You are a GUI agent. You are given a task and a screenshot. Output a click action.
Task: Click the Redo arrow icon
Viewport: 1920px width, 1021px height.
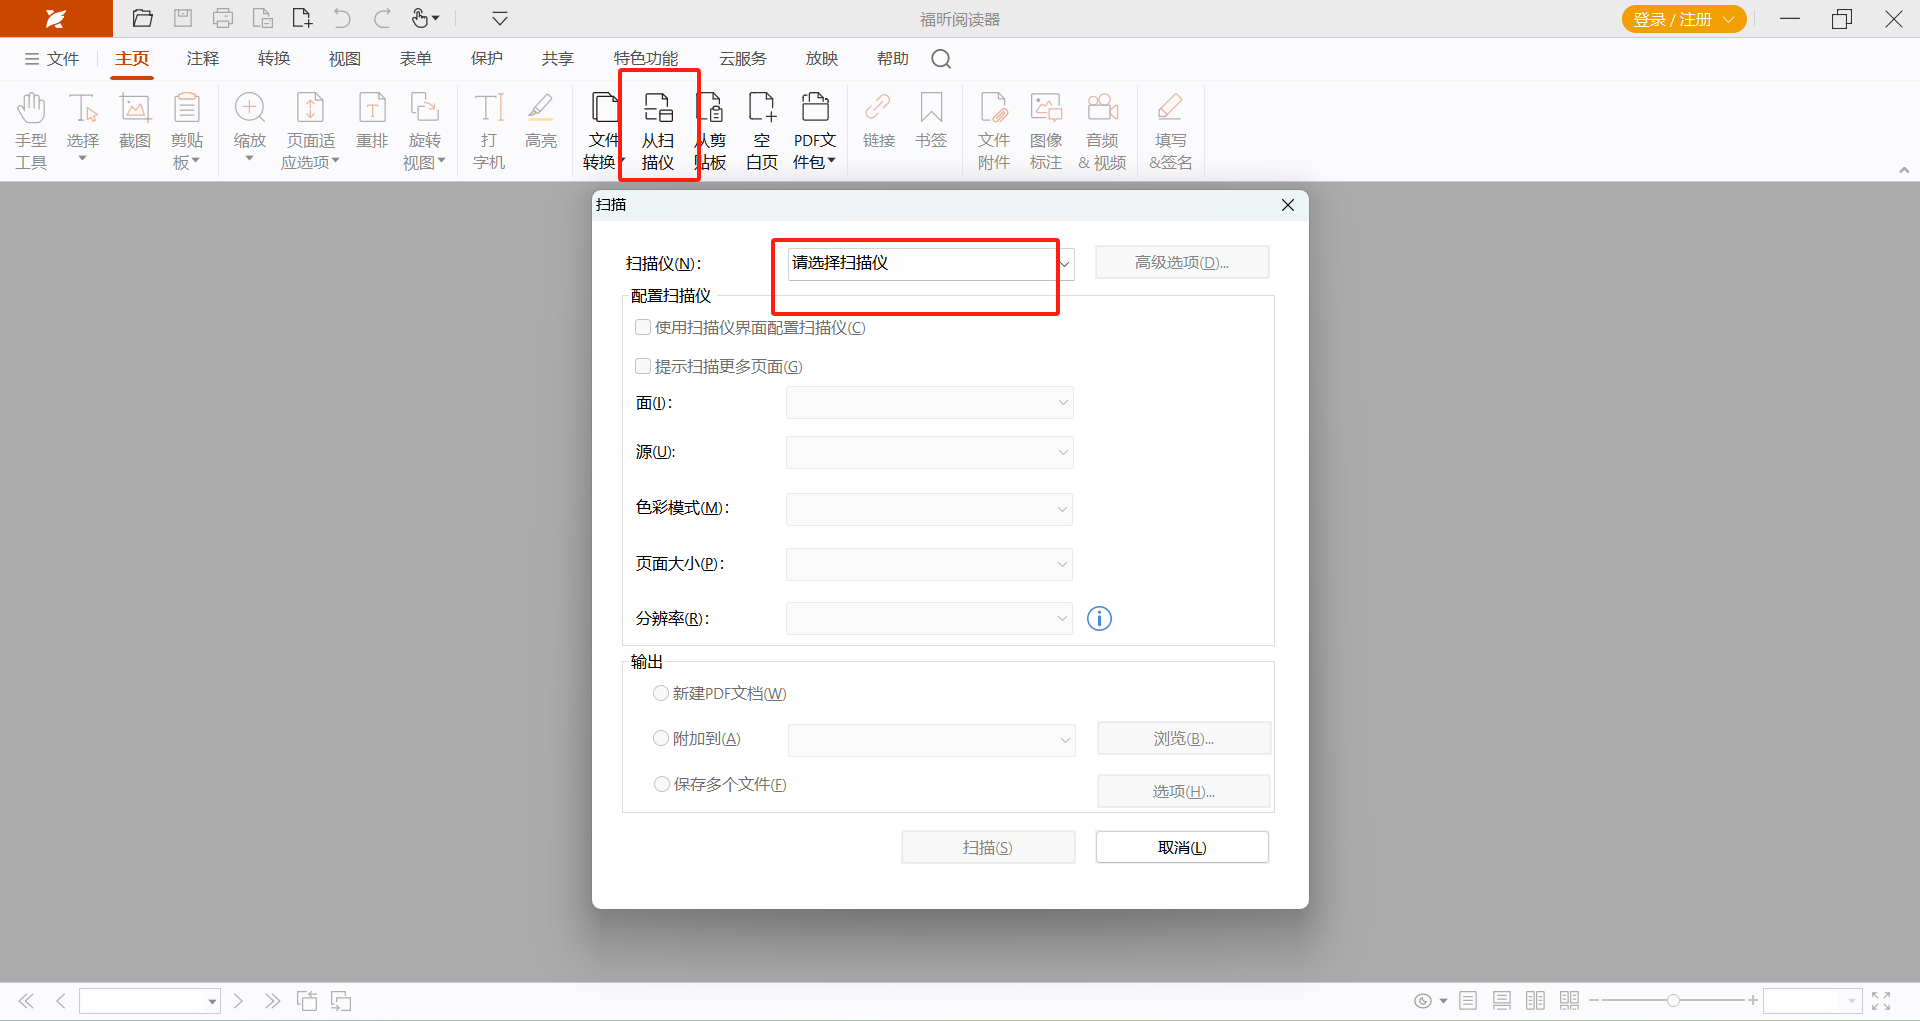(382, 18)
